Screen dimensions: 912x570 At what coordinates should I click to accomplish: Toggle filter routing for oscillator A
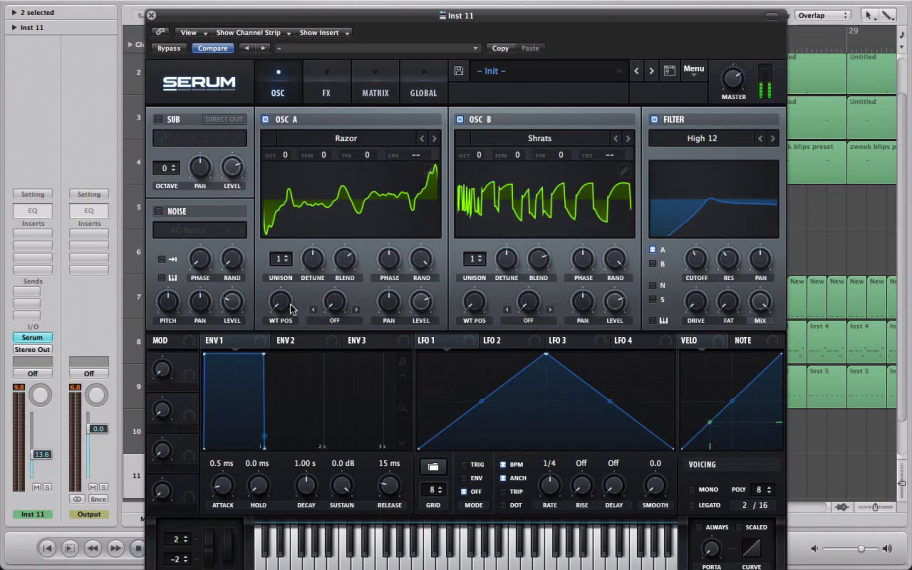(x=653, y=250)
